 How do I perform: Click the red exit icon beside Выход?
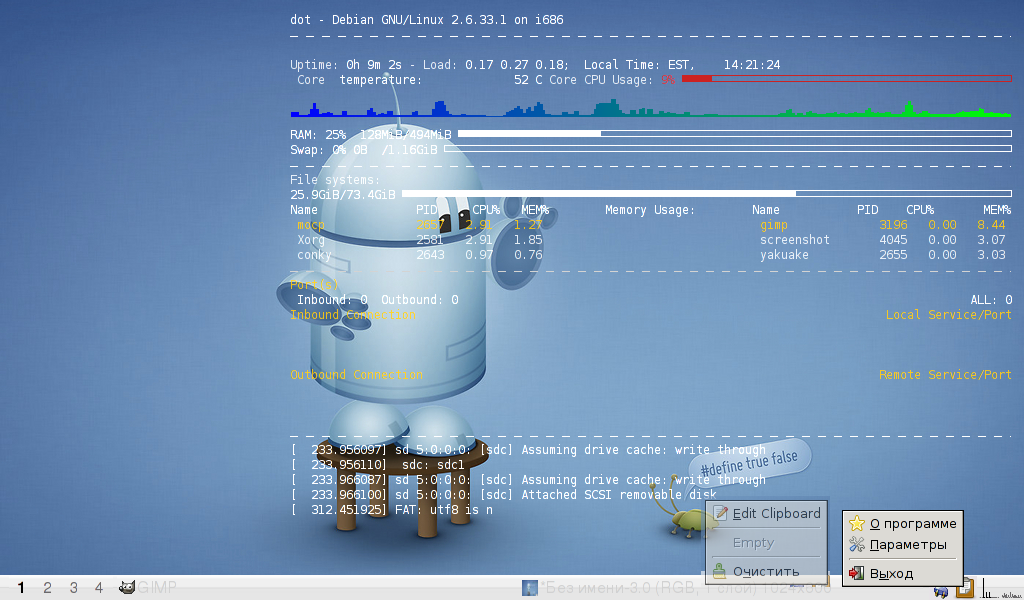tap(857, 574)
